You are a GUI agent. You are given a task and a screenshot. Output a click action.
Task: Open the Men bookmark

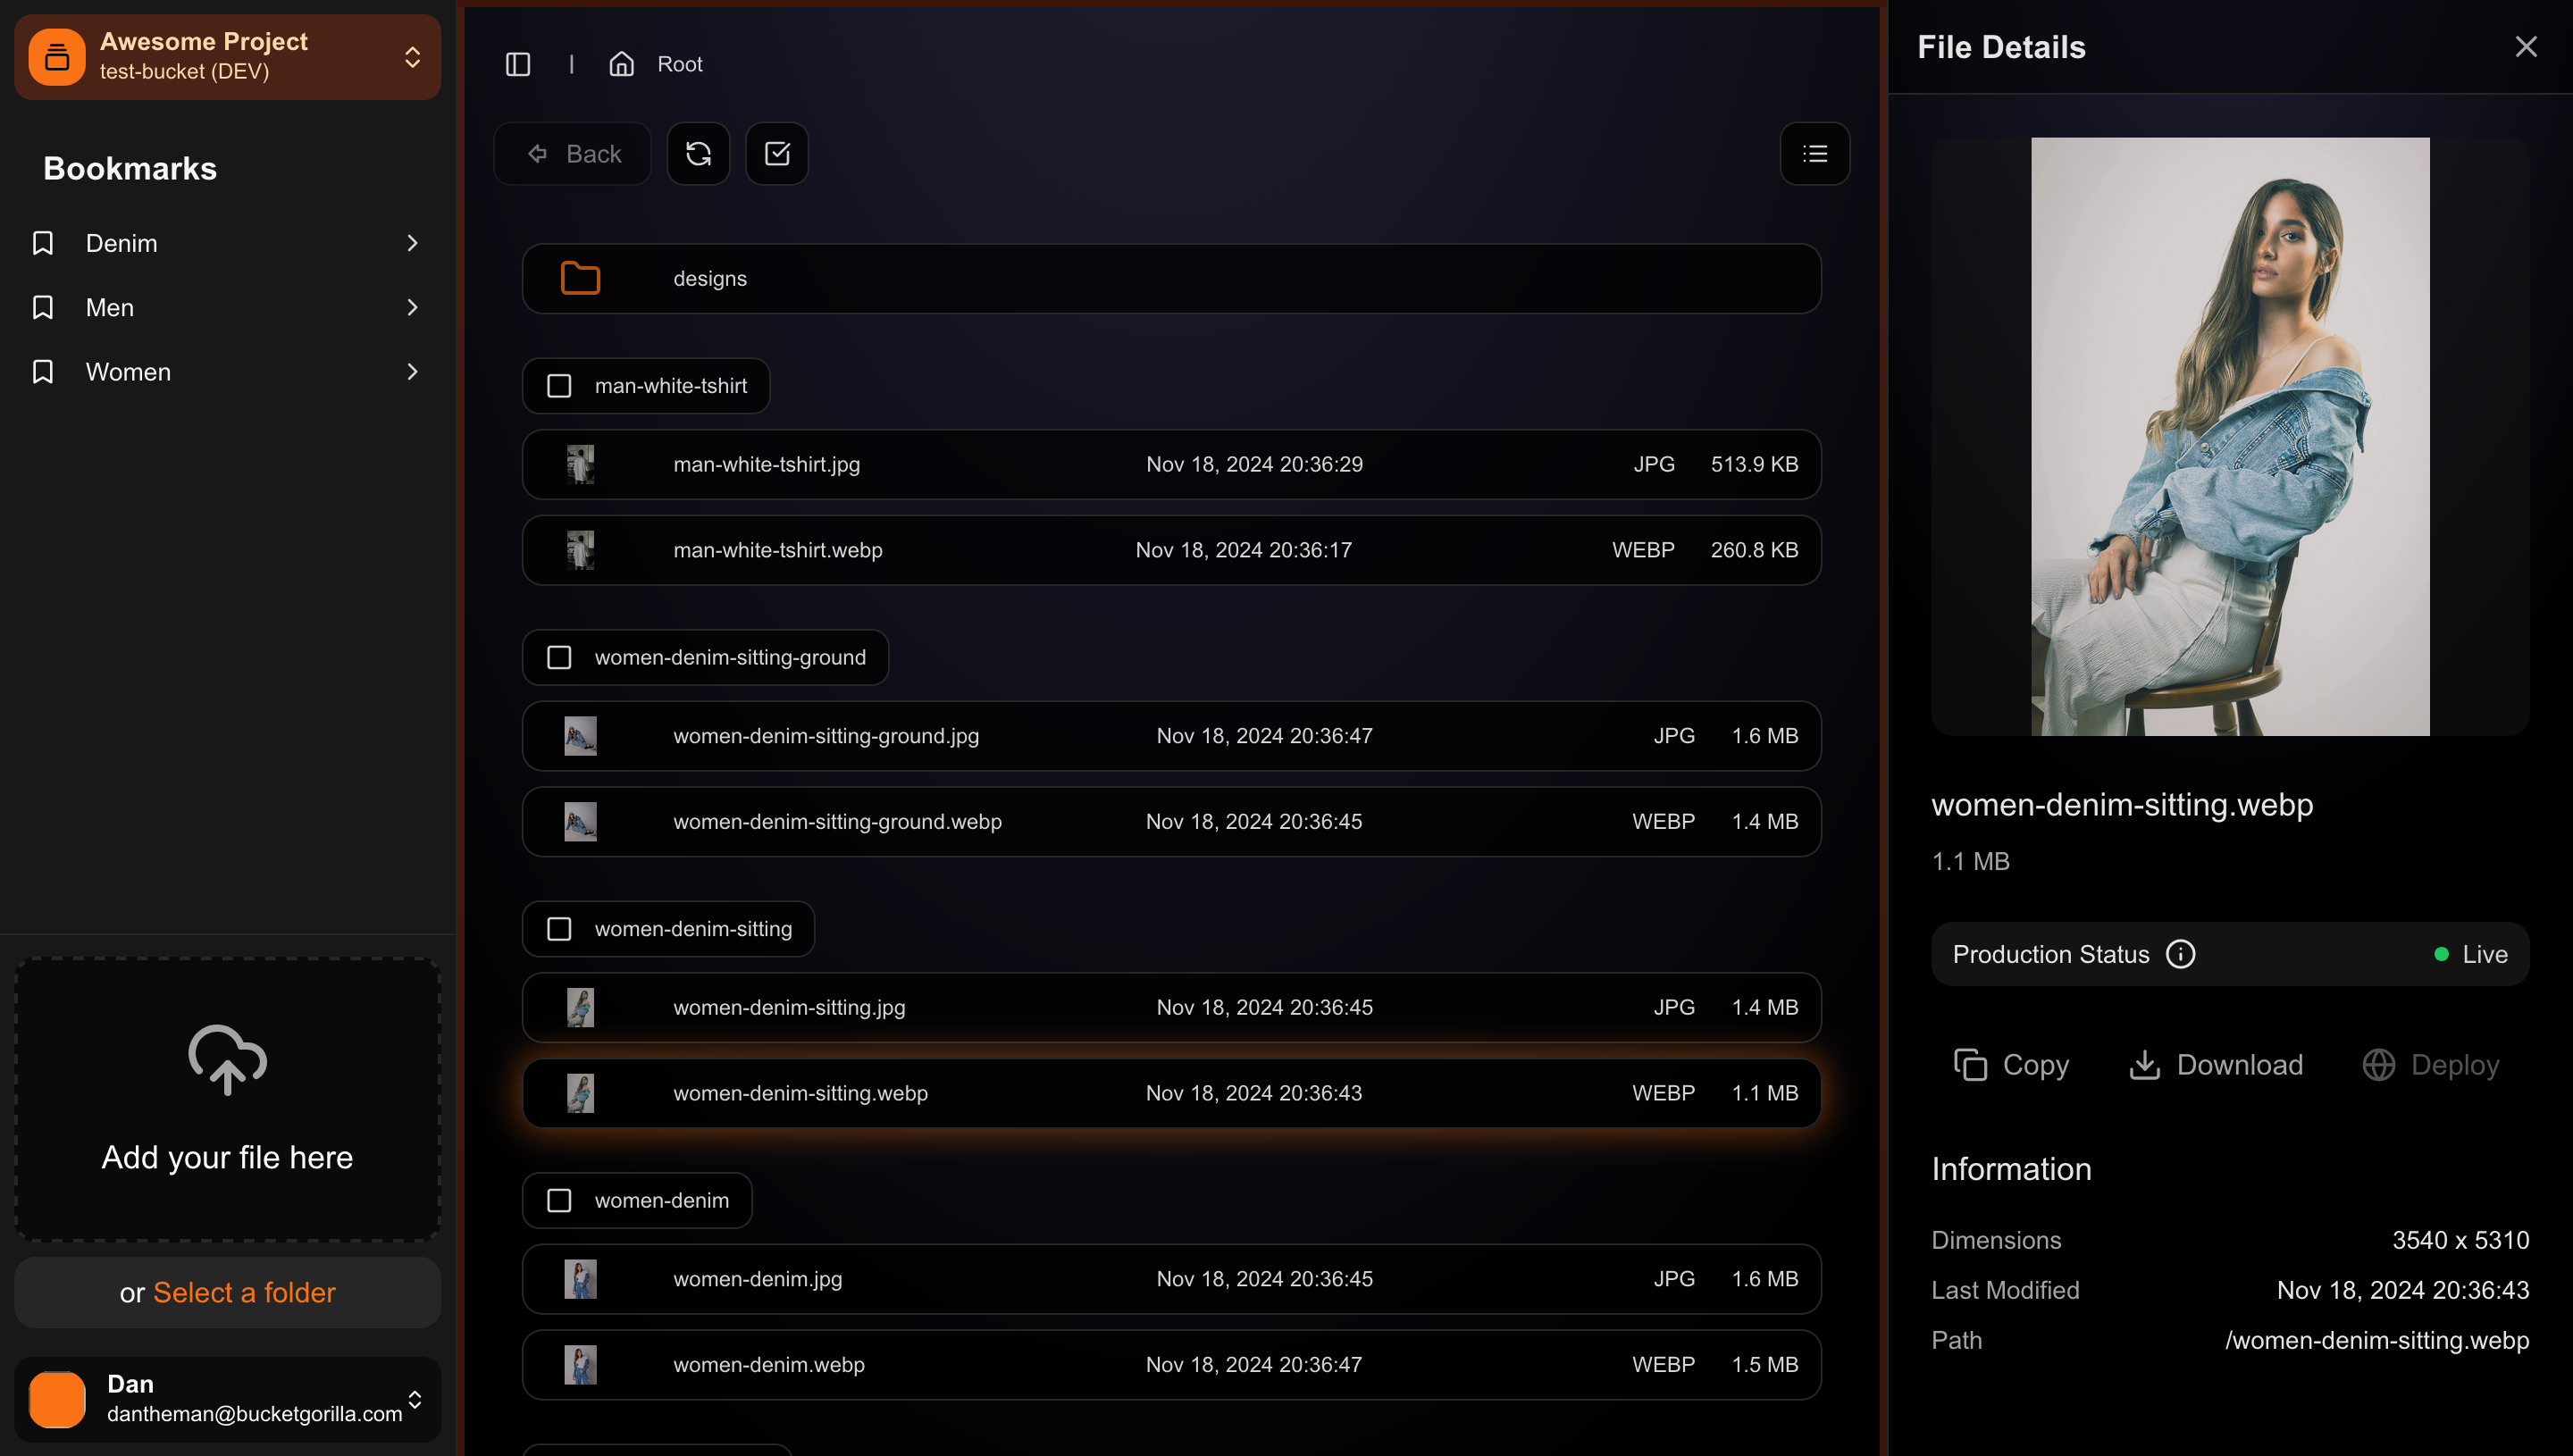227,307
